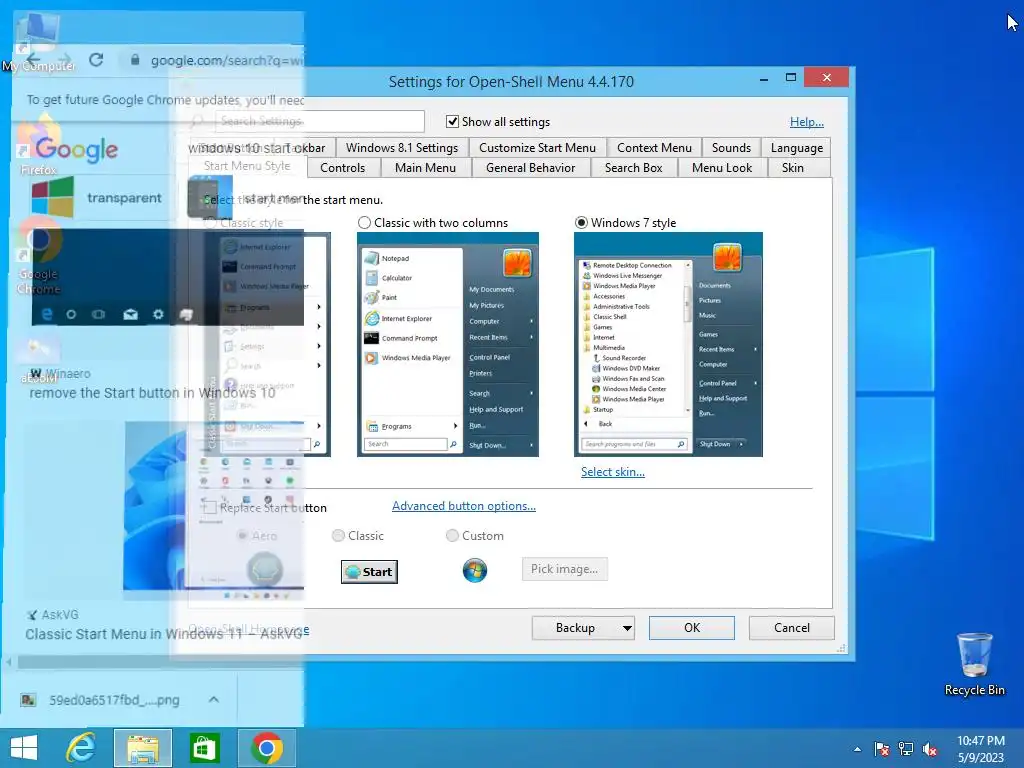
Task: Open the Search Box tab
Action: (633, 168)
